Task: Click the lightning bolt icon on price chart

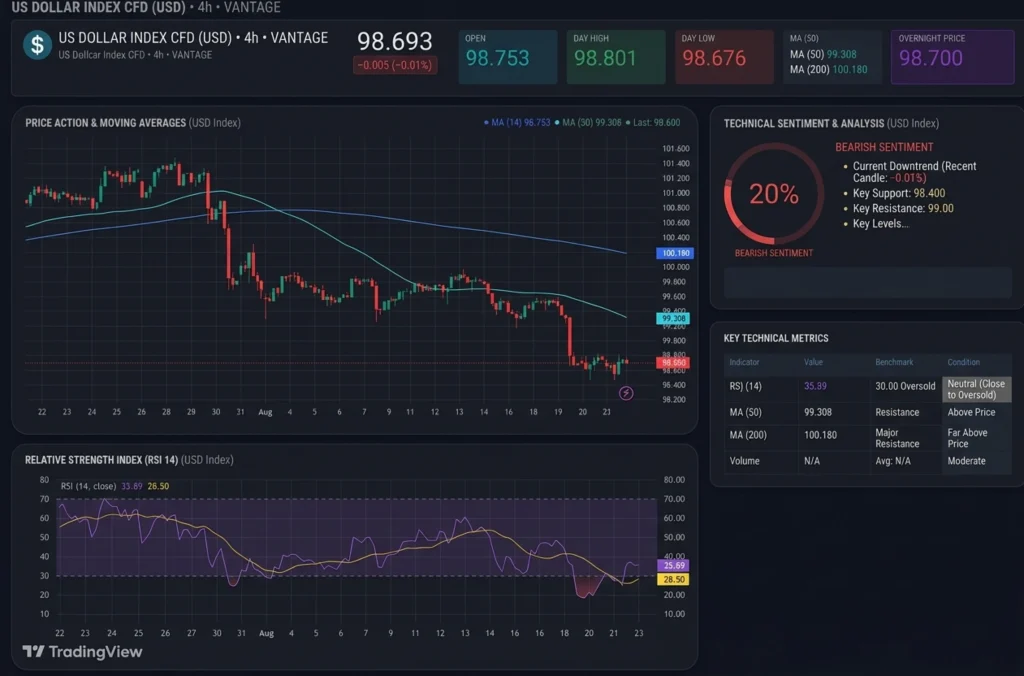Action: point(626,393)
